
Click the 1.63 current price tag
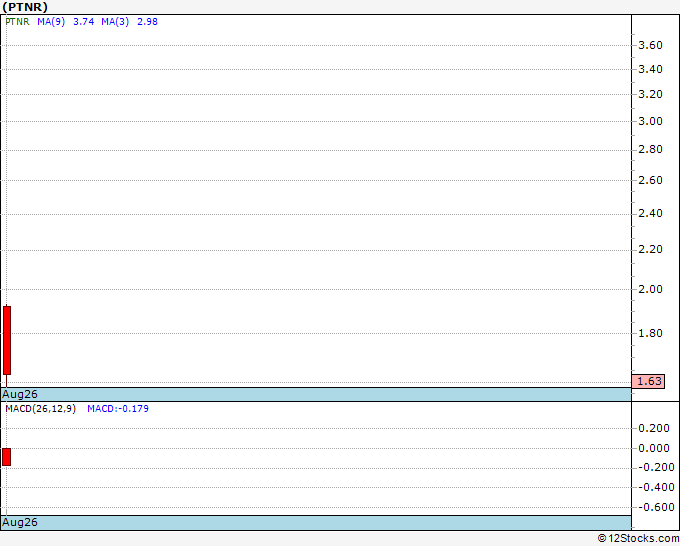pyautogui.click(x=648, y=382)
